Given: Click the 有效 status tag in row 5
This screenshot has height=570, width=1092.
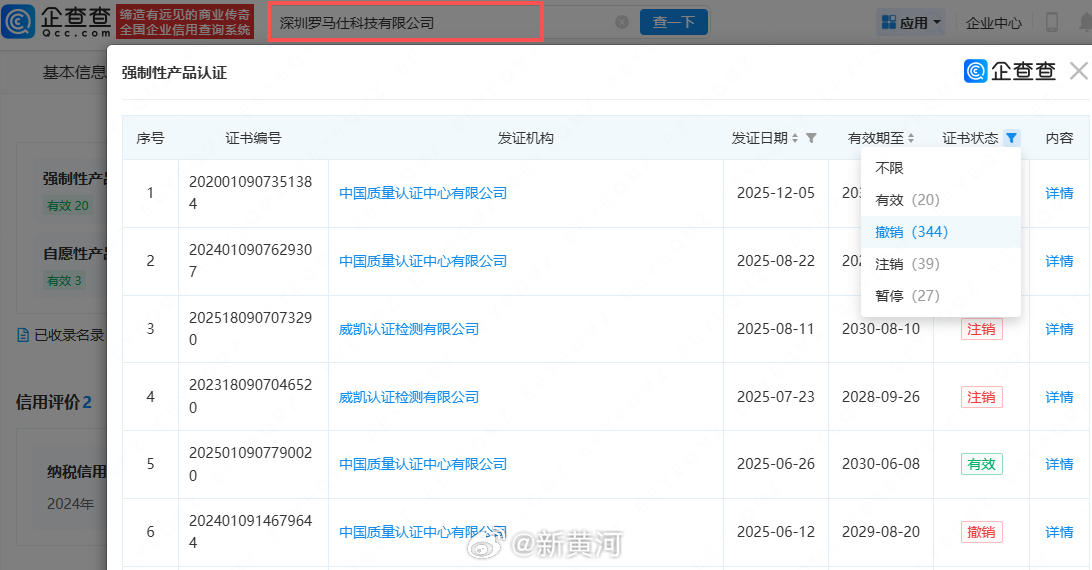Looking at the screenshot, I should tap(981, 464).
